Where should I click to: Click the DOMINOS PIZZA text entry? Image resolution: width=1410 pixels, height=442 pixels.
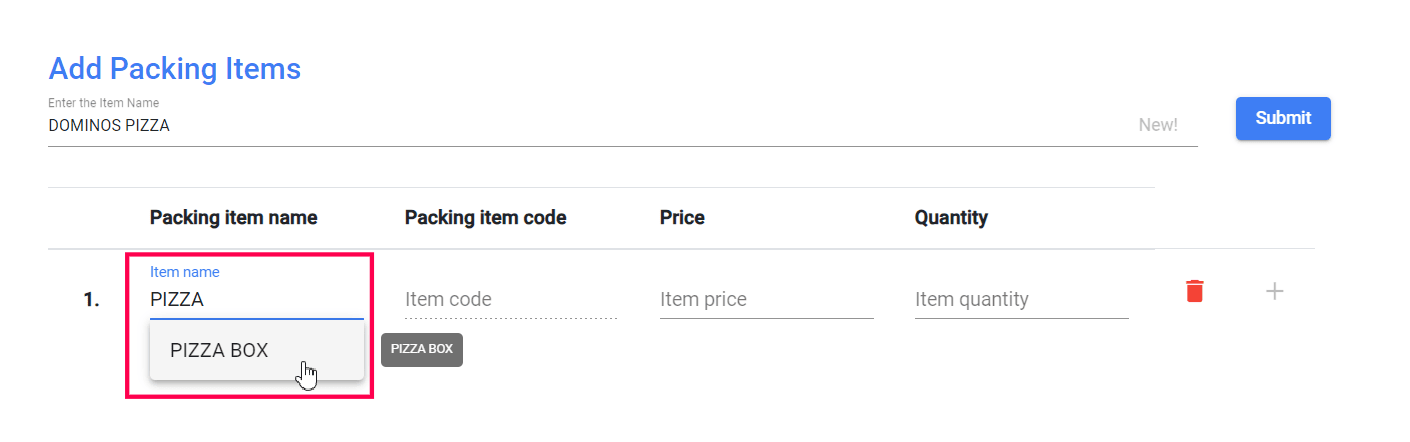tap(109, 126)
